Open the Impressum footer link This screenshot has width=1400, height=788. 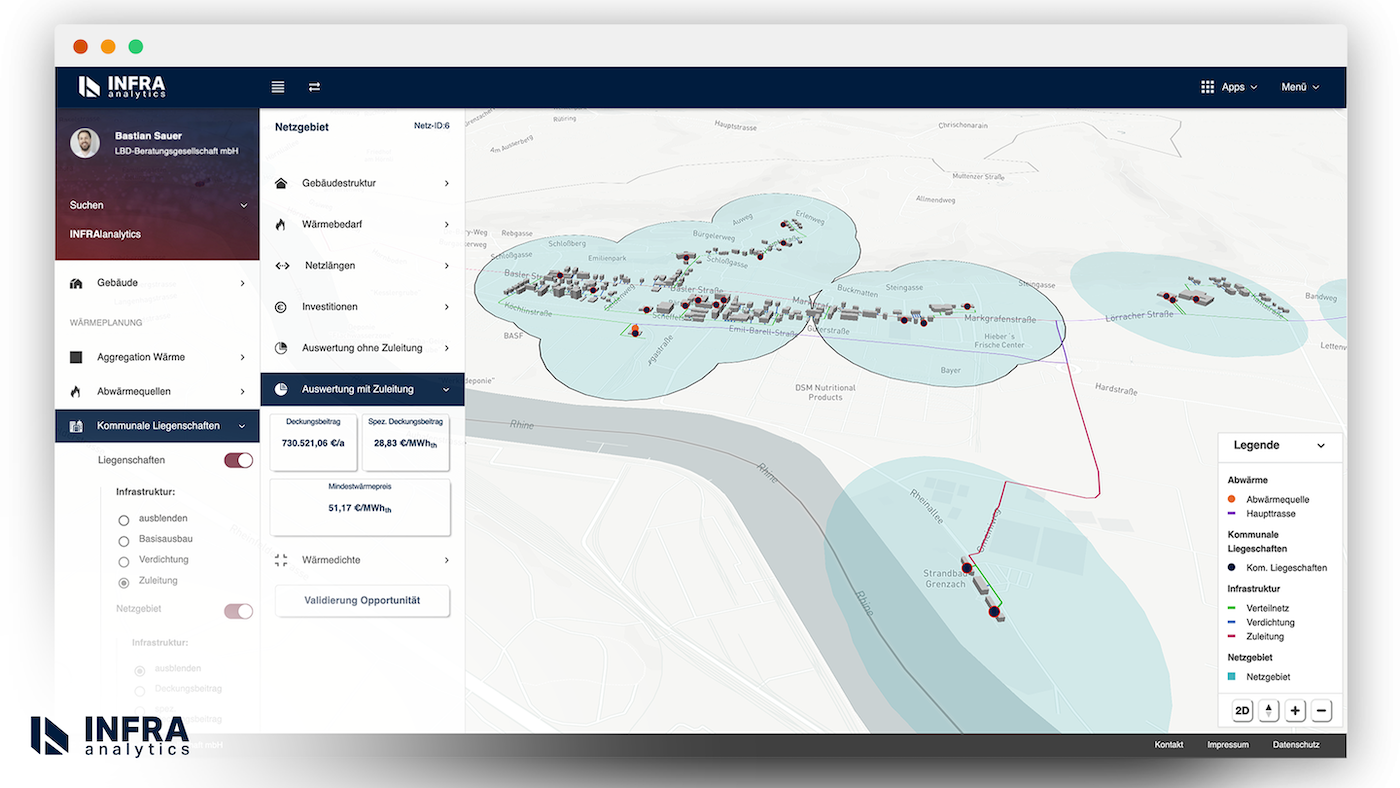[x=1228, y=745]
